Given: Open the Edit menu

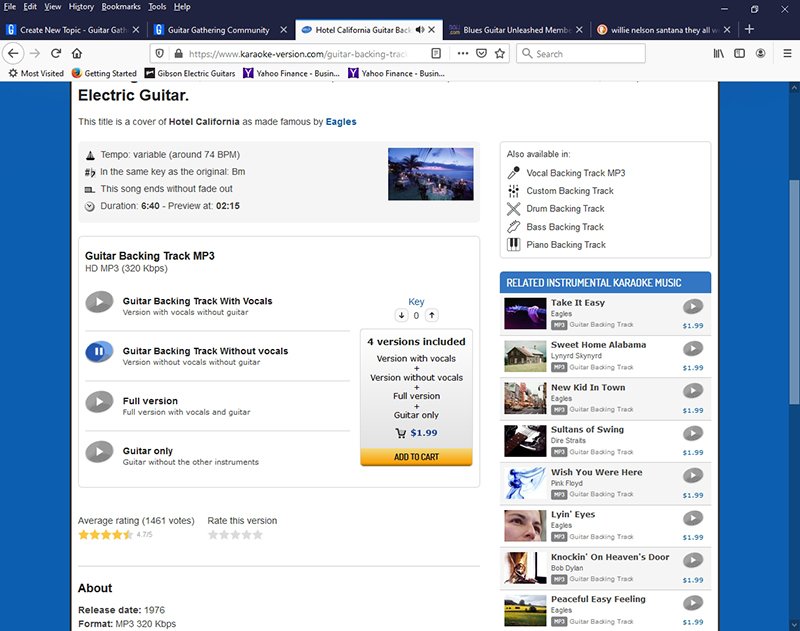Looking at the screenshot, I should pyautogui.click(x=30, y=7).
